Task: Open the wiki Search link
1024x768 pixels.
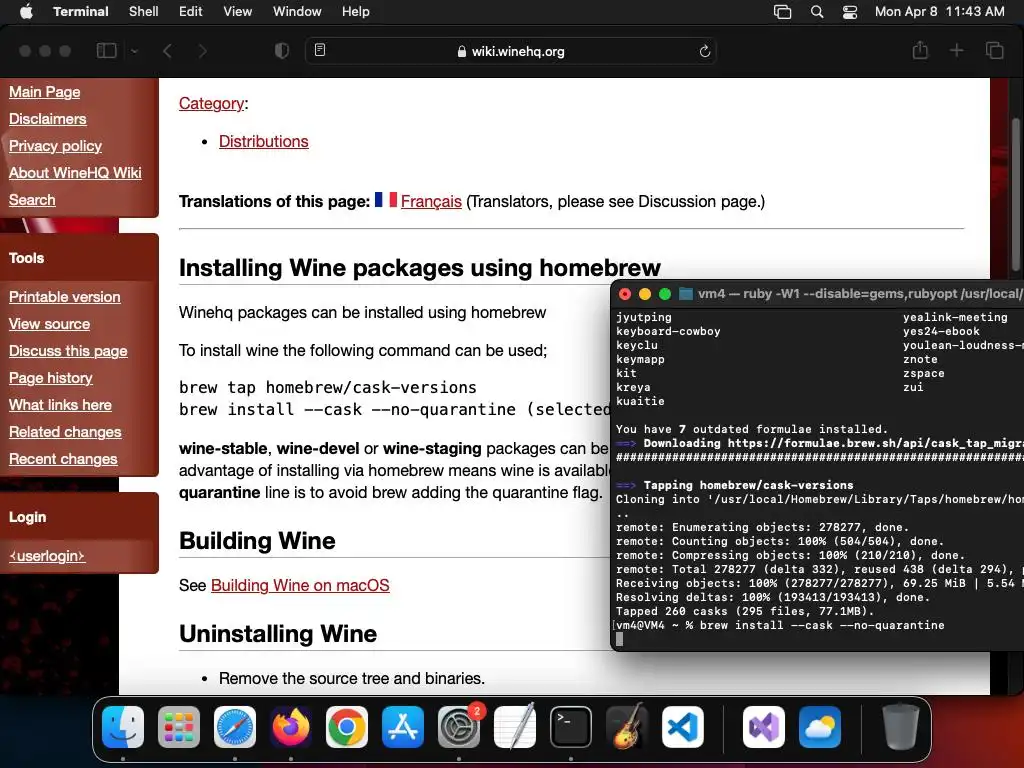Action: click(32, 200)
